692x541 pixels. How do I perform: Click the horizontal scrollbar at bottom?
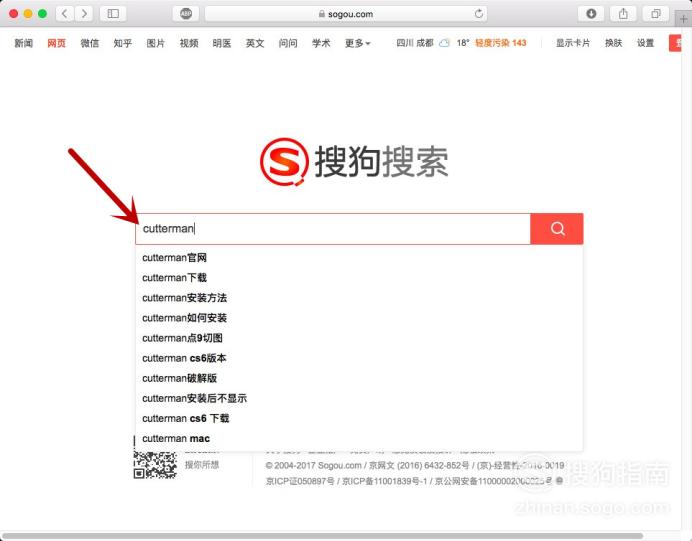click(322, 536)
